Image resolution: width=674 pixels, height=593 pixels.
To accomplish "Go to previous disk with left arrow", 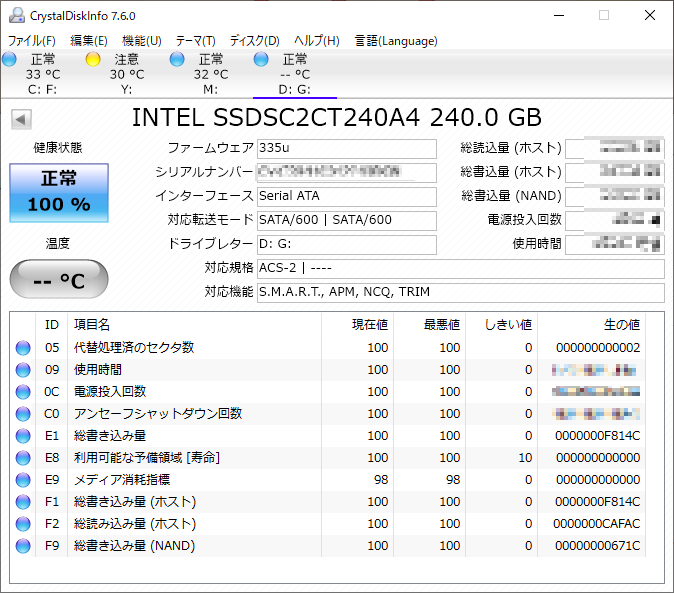I will 21,119.
